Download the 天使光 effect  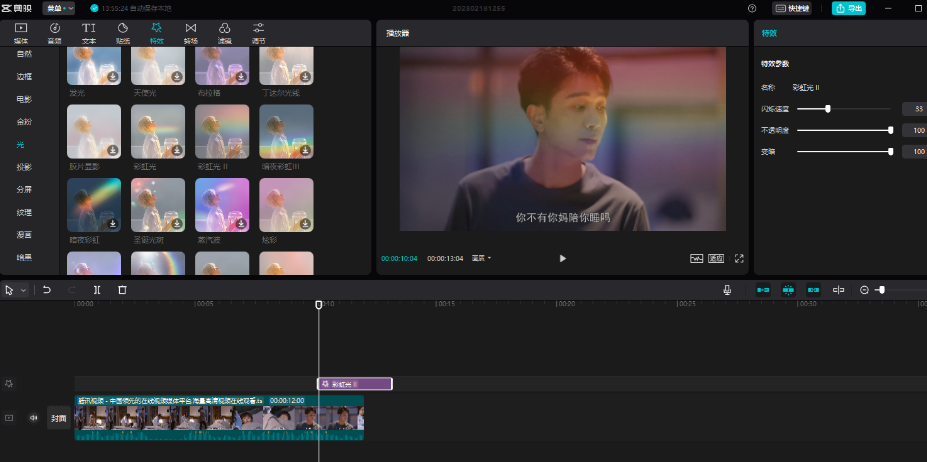click(177, 77)
